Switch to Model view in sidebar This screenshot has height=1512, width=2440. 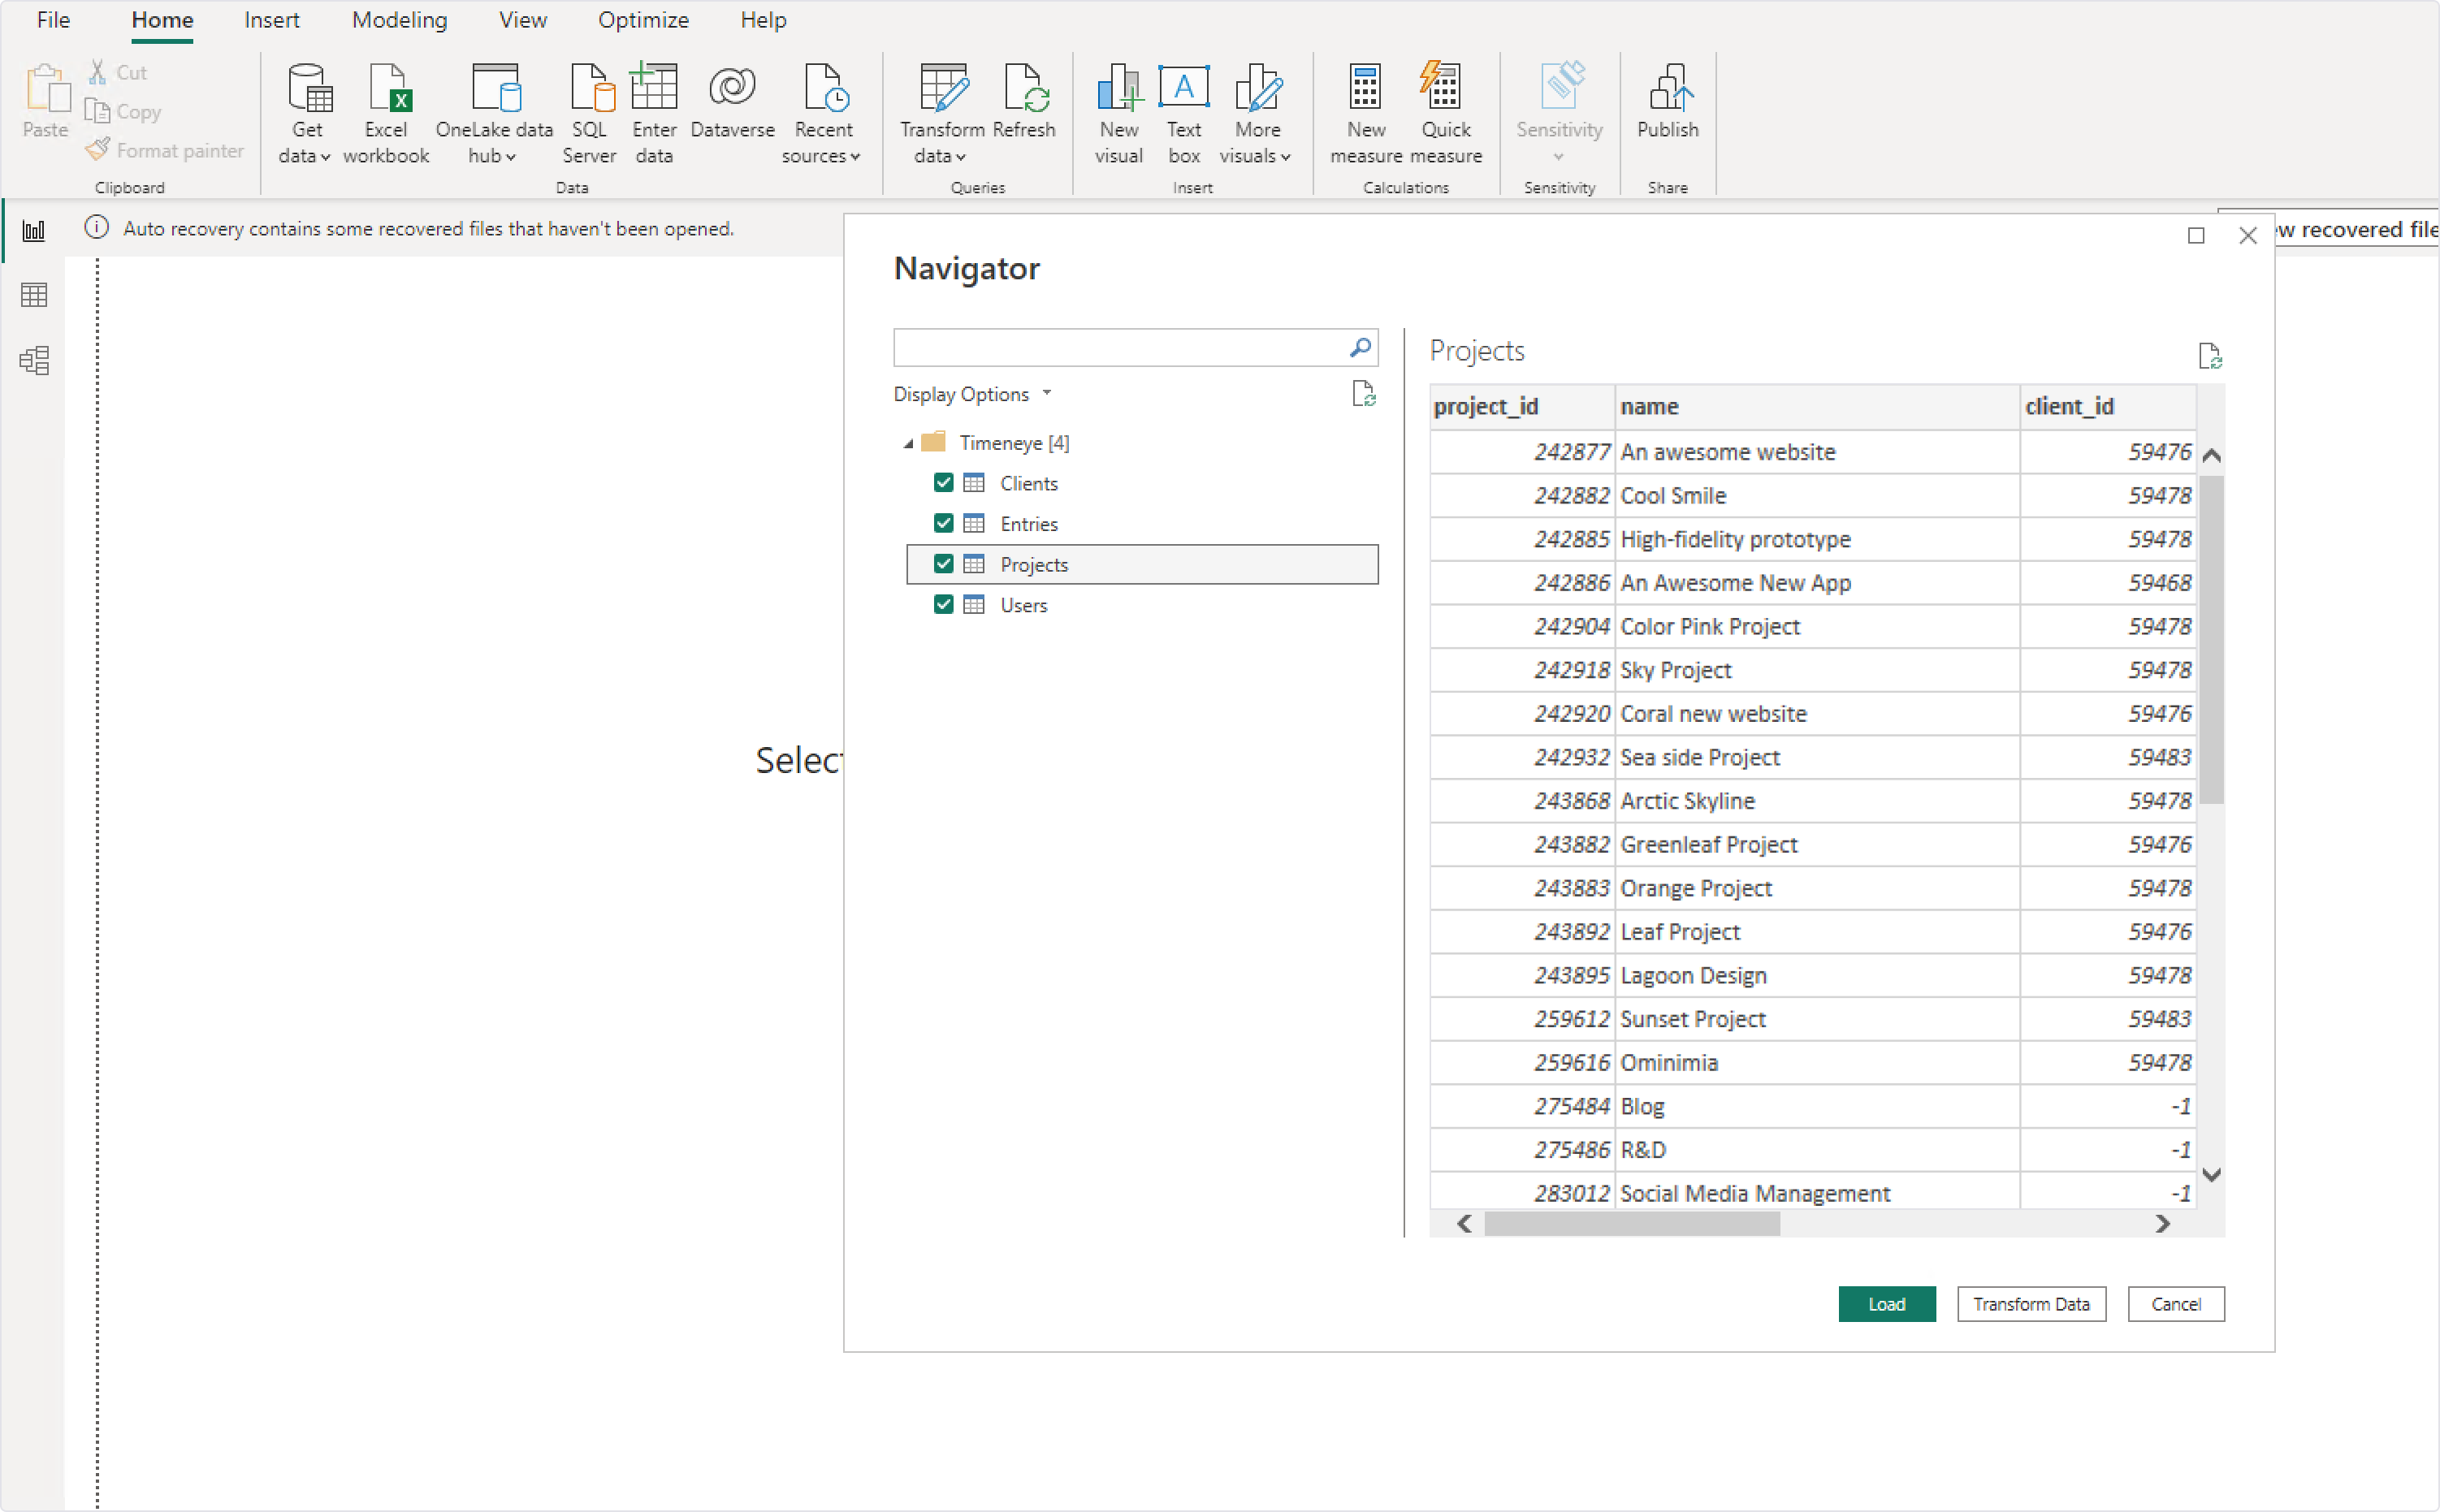click(34, 360)
